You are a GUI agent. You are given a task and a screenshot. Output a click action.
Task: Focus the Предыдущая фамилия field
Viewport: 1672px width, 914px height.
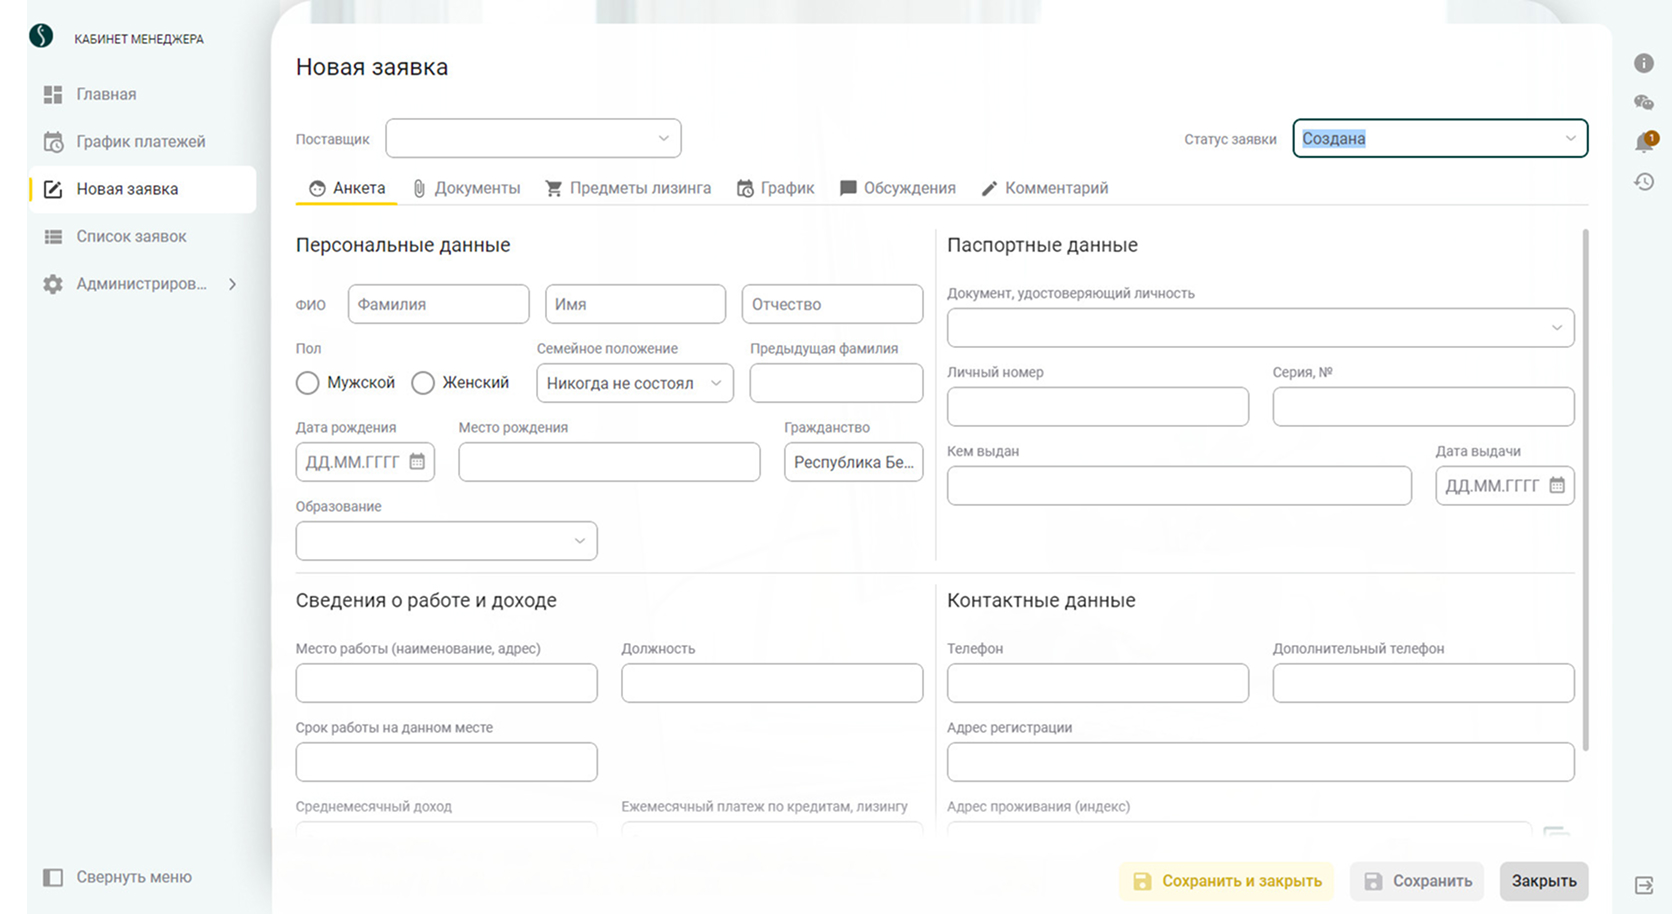(836, 383)
